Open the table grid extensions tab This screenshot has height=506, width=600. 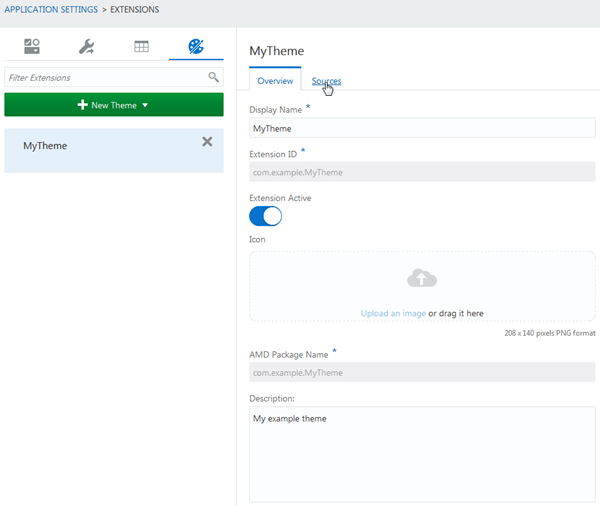click(141, 46)
